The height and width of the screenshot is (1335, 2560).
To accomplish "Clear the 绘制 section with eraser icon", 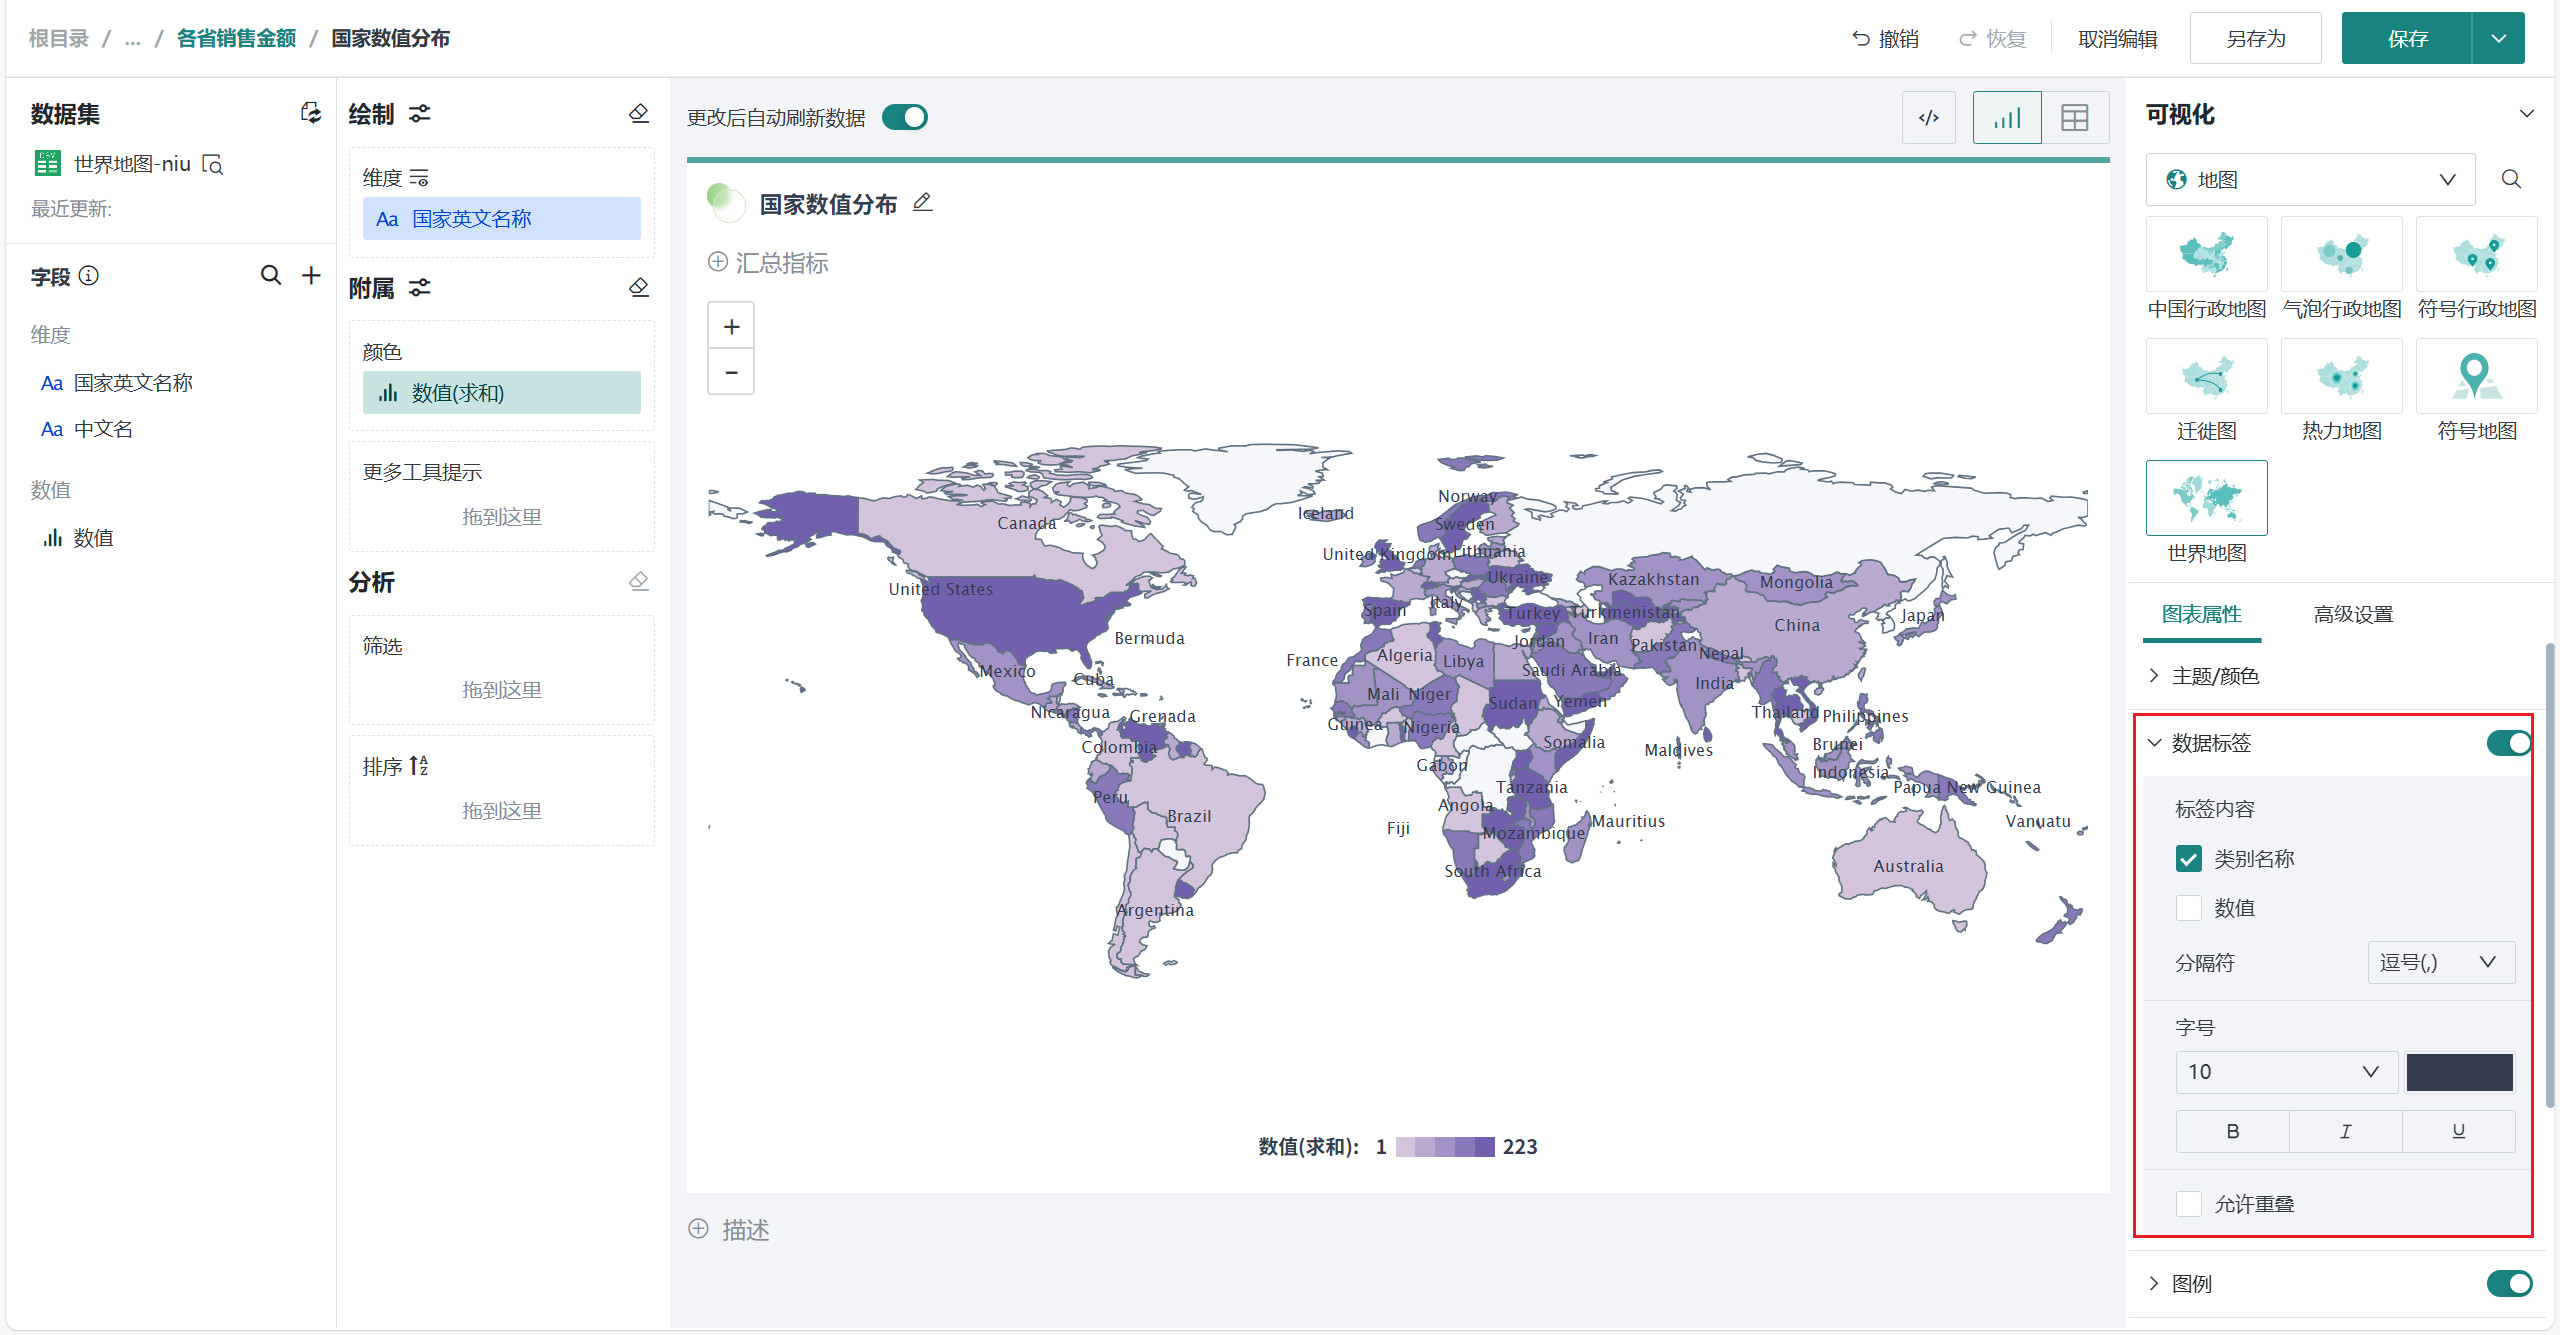I will [x=639, y=114].
